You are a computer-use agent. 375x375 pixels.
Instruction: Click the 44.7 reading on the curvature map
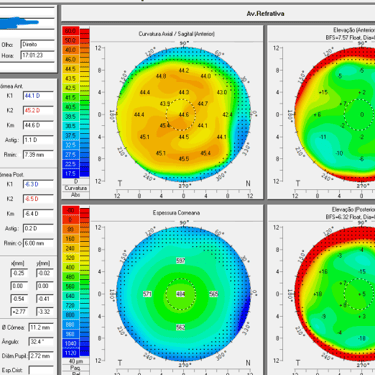(203, 104)
